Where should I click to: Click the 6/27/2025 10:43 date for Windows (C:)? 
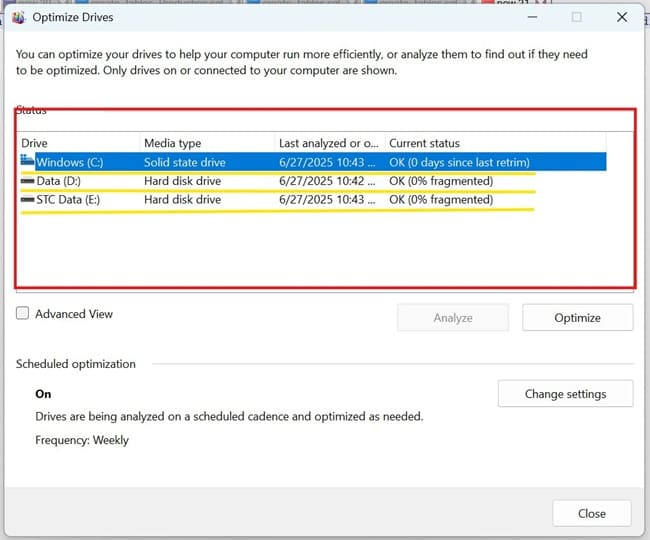coord(327,162)
